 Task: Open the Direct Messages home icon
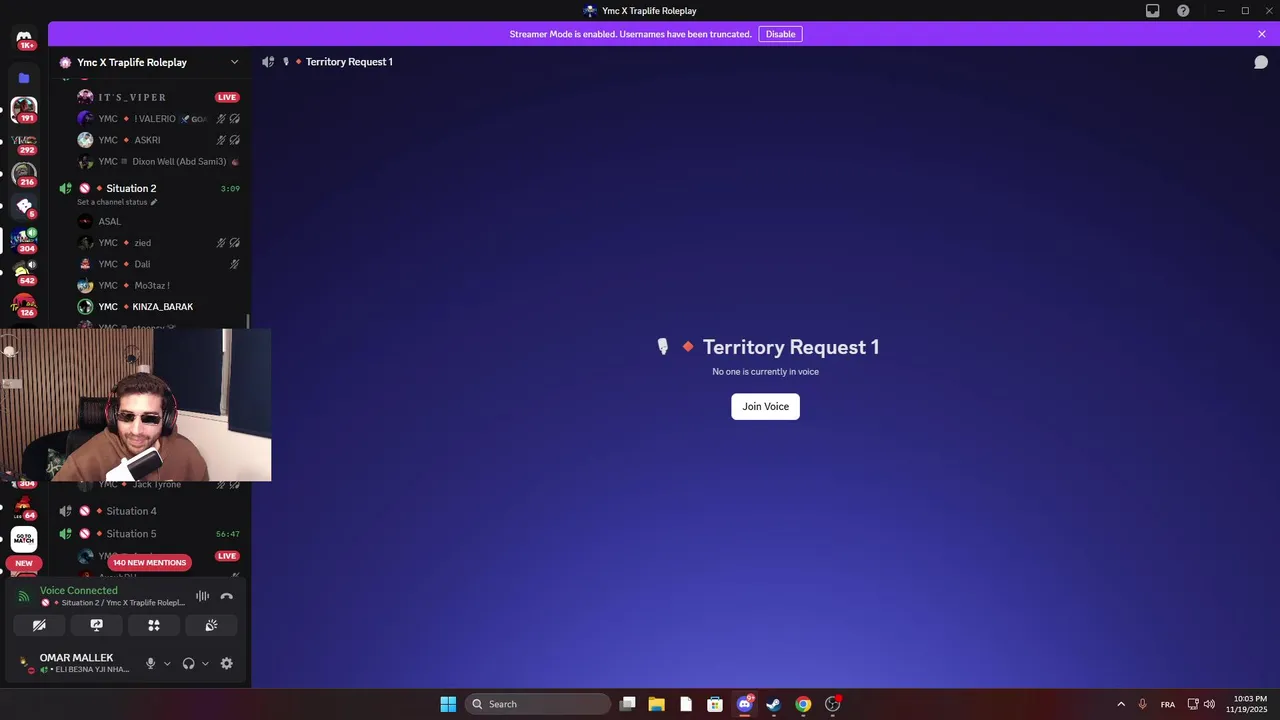[x=24, y=40]
